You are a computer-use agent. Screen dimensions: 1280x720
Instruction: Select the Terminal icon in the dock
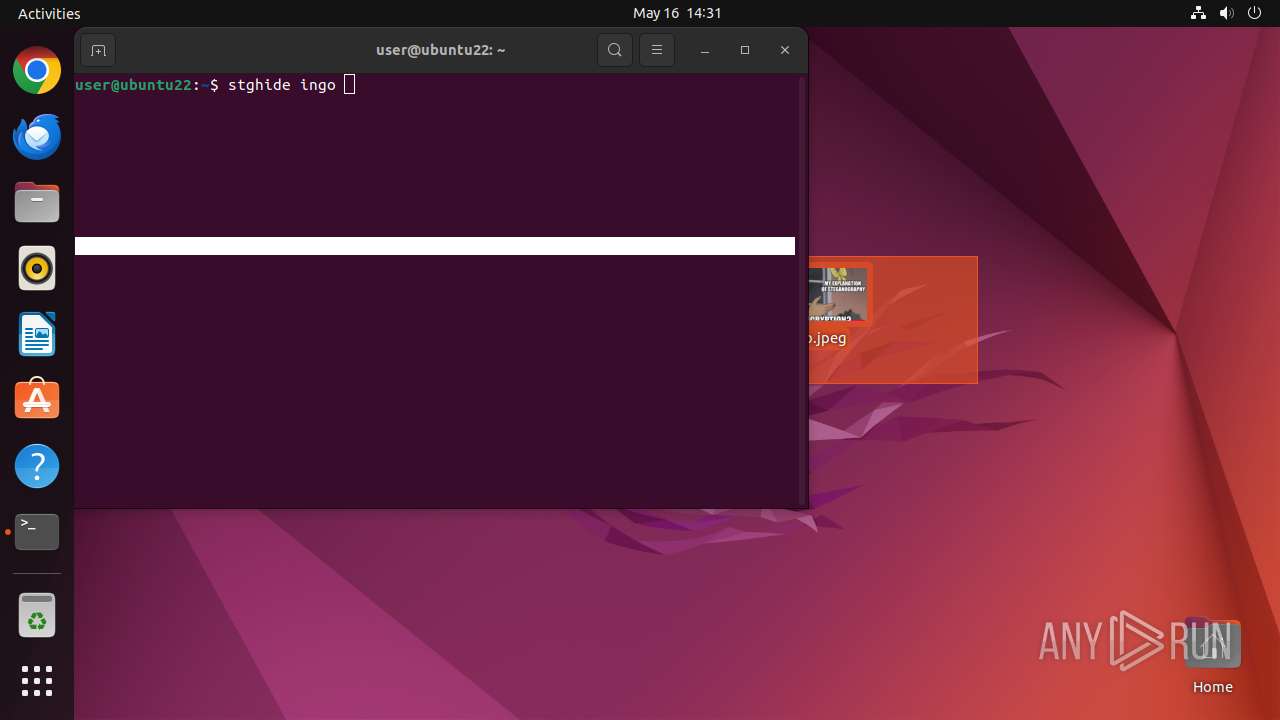(37, 532)
